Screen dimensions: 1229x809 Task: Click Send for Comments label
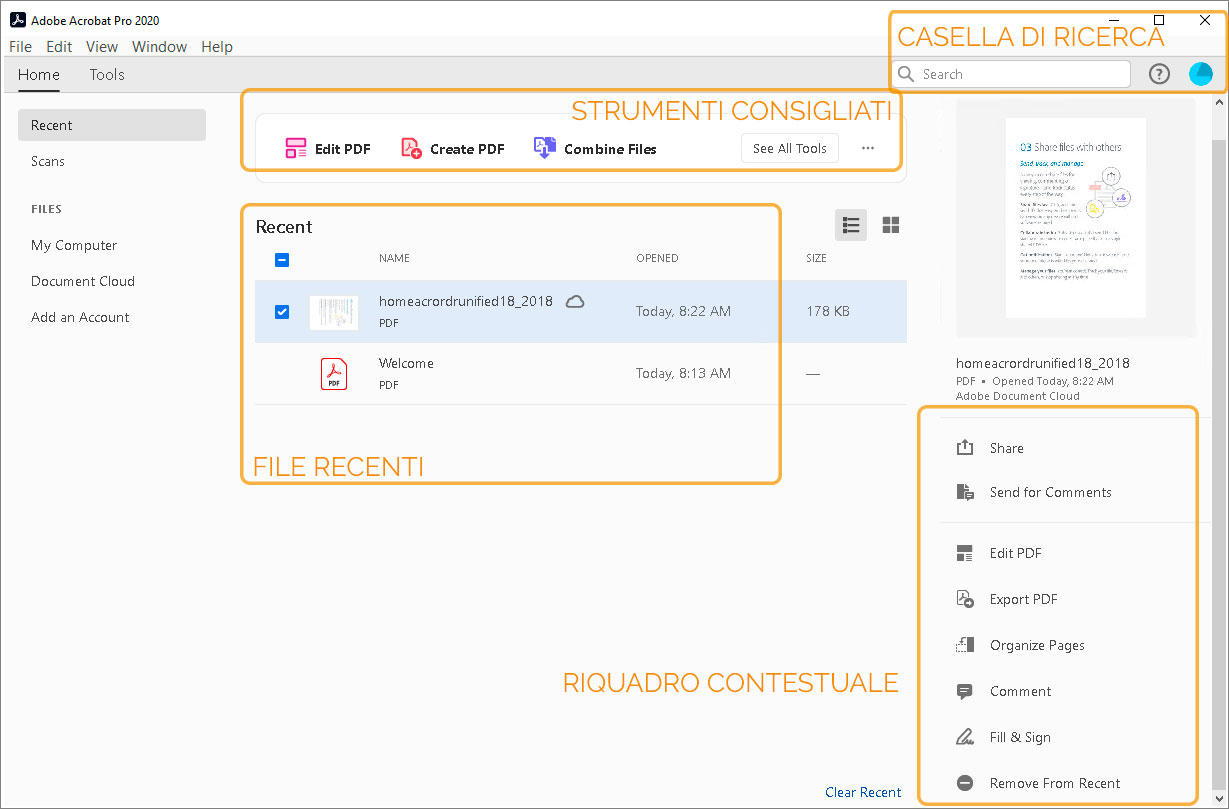[x=1051, y=492]
